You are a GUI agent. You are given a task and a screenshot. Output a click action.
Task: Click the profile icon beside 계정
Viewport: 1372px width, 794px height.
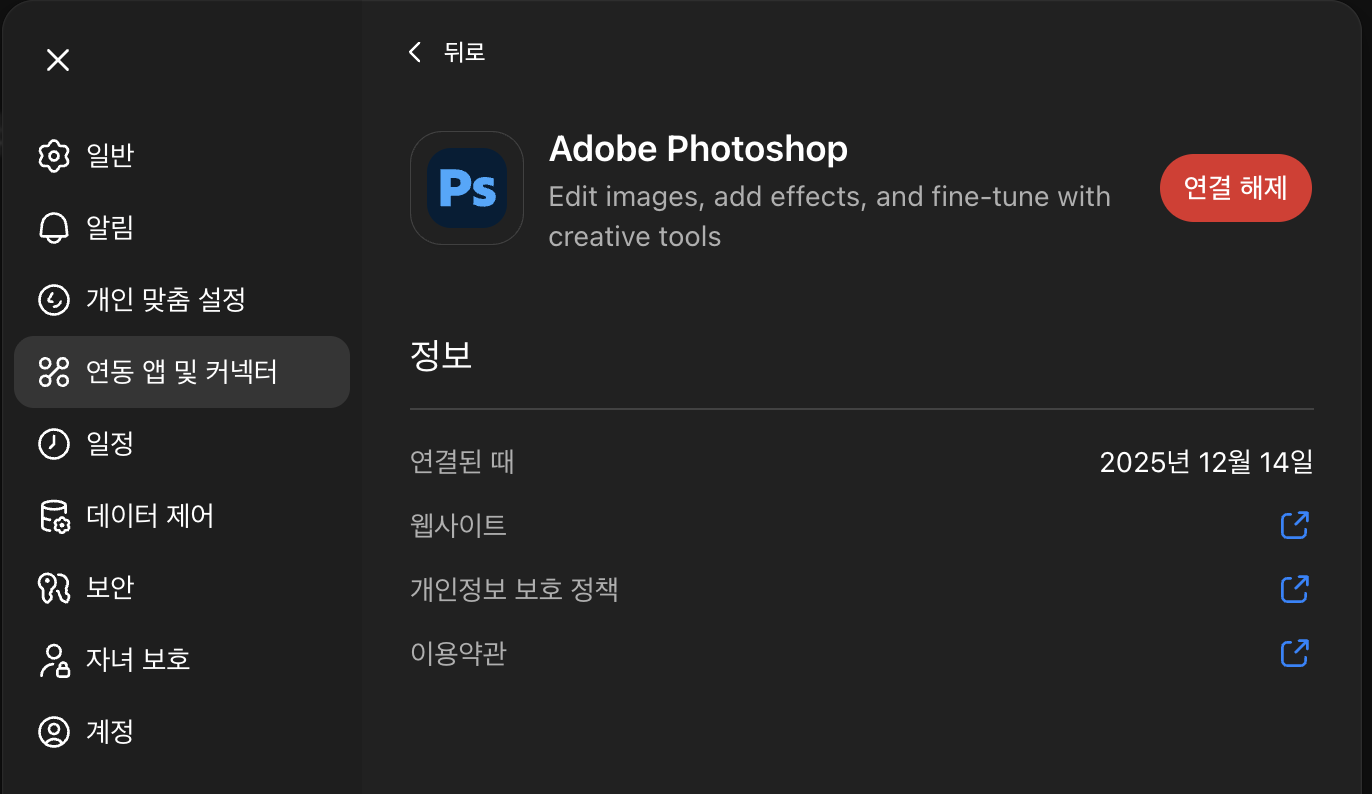point(53,732)
